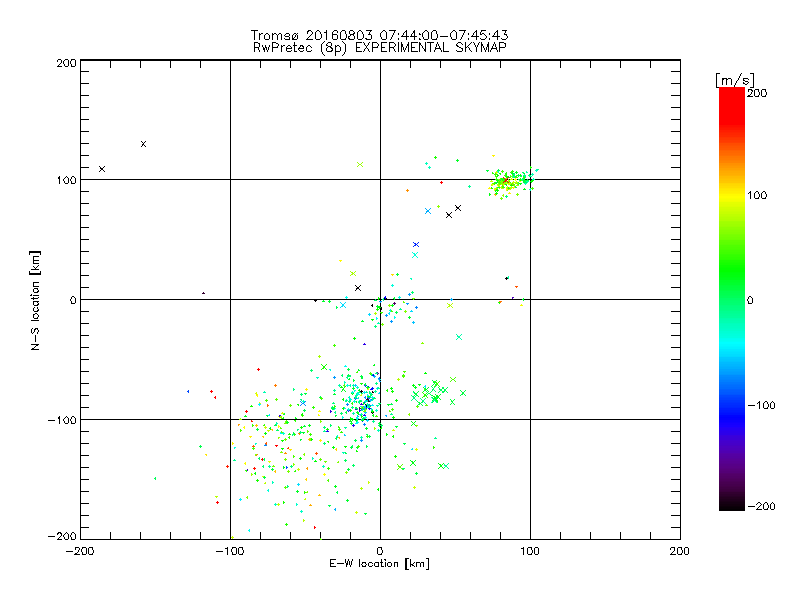Click the blue X marker near 45 km north

pyautogui.click(x=416, y=245)
